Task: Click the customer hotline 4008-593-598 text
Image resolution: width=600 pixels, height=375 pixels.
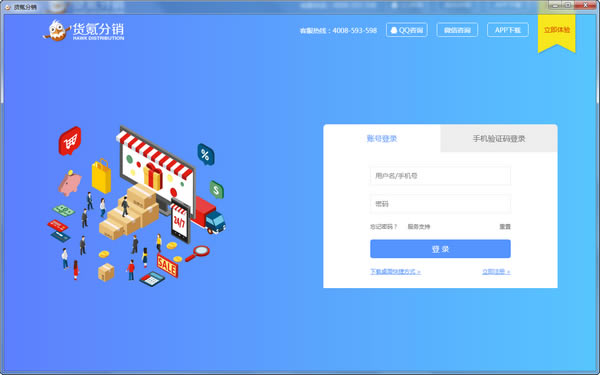Action: 338,30
